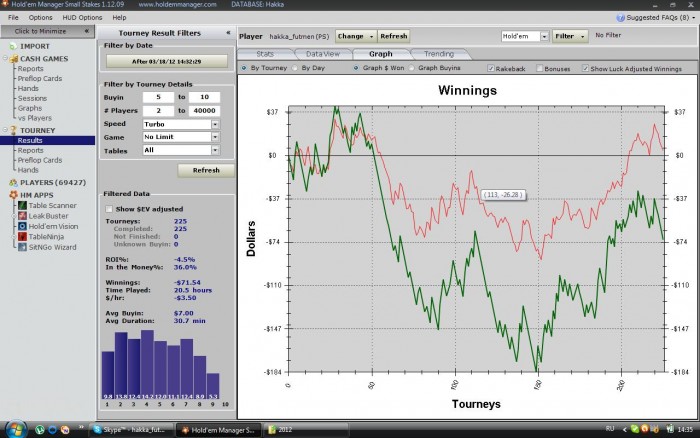
Task: Click Refresh button beside Change
Action: (x=393, y=36)
